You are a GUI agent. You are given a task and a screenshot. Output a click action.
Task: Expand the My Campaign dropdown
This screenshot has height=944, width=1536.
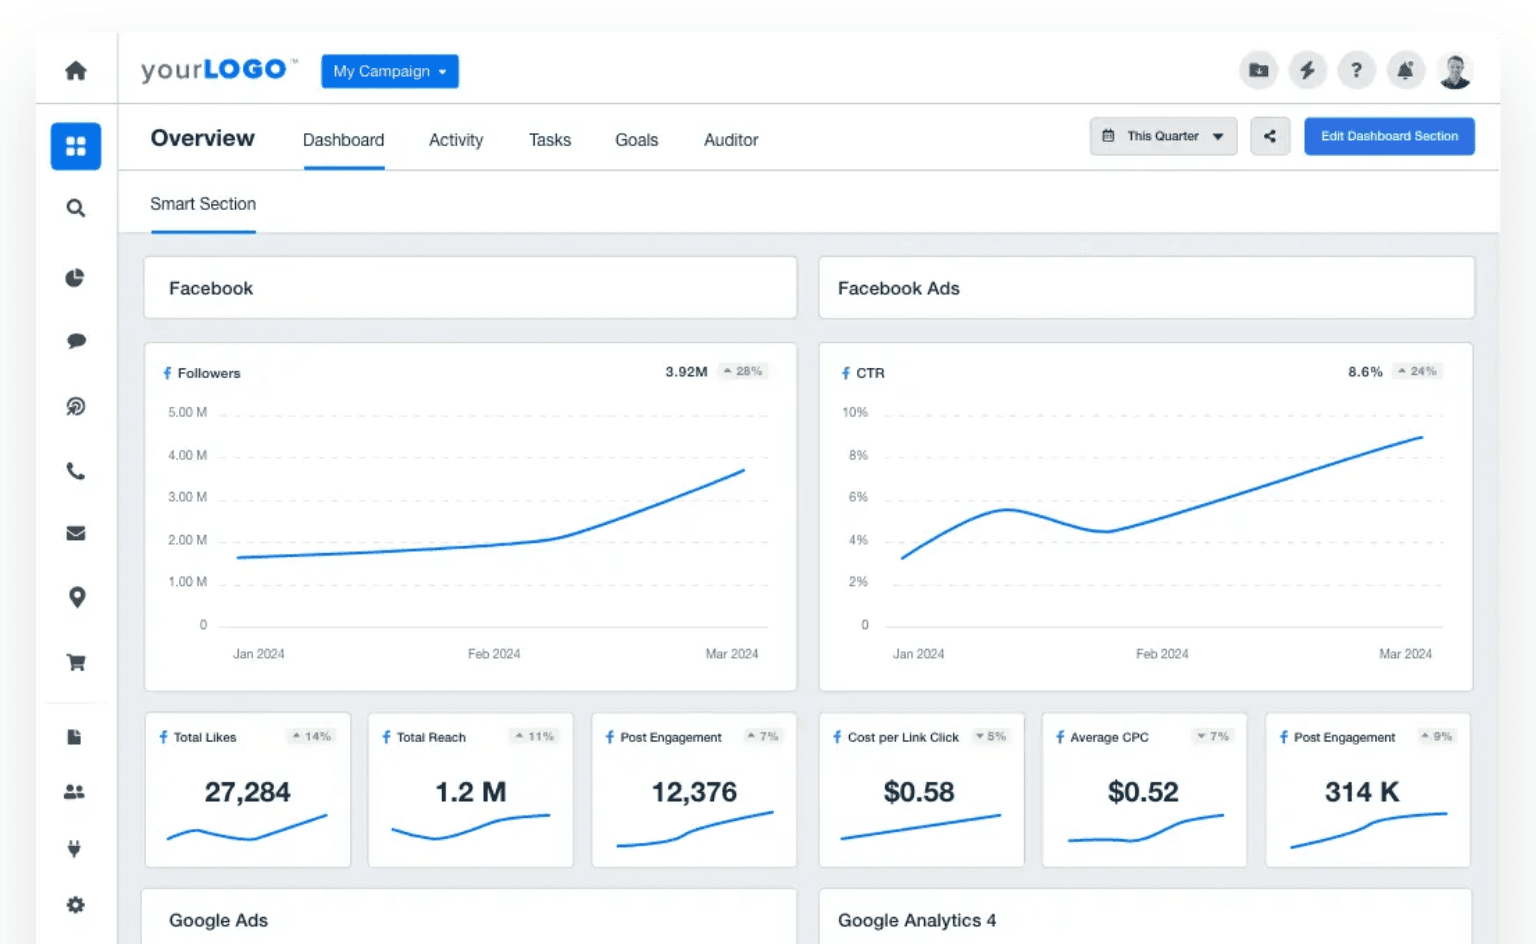point(389,71)
